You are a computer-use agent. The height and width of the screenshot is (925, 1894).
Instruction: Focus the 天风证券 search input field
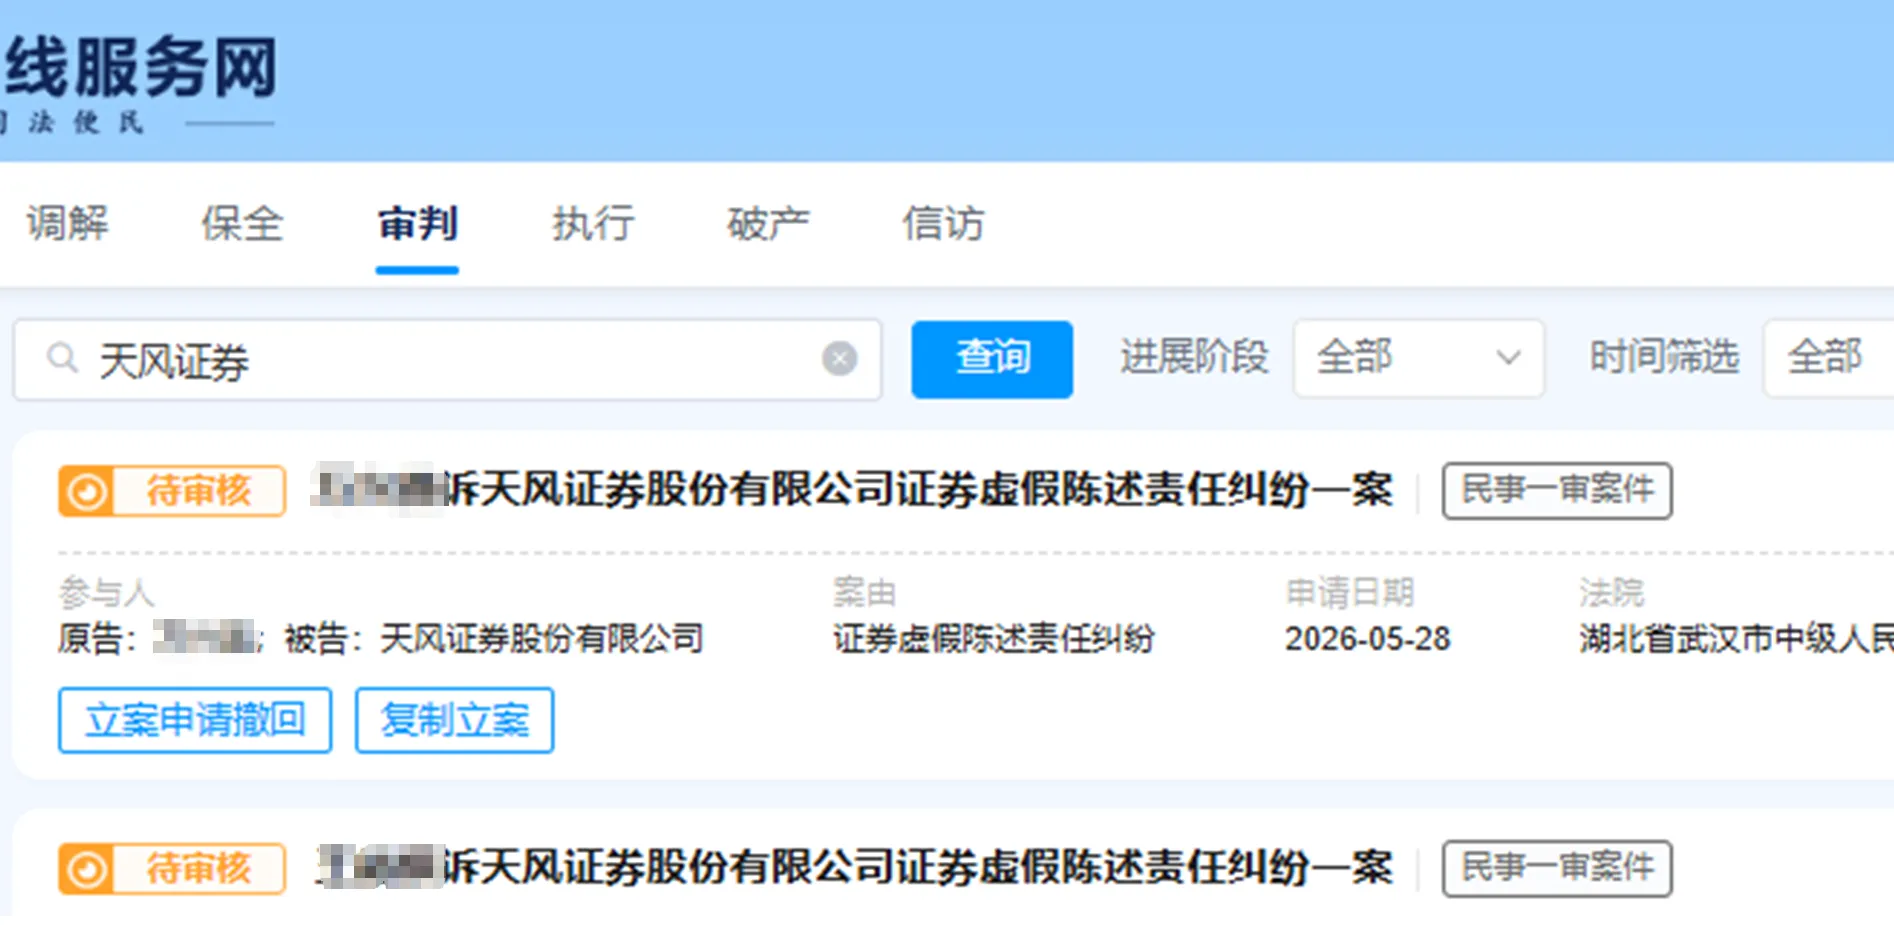[x=448, y=359]
